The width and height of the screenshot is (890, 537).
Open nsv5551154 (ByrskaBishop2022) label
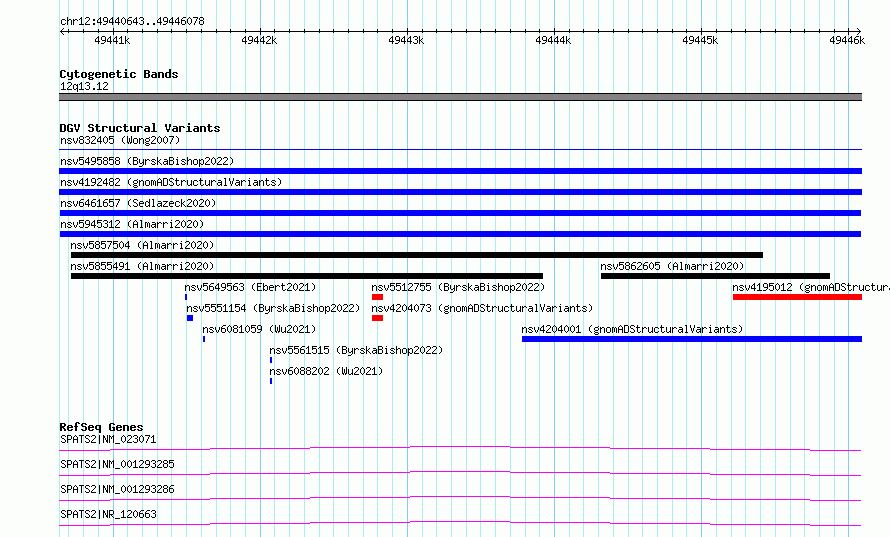(x=273, y=308)
